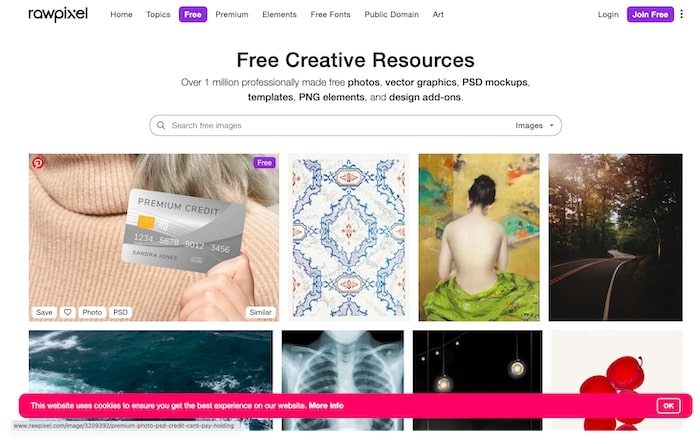Open the blue ornamental pattern thumbnail
The height and width of the screenshot is (444, 700).
pyautogui.click(x=349, y=237)
